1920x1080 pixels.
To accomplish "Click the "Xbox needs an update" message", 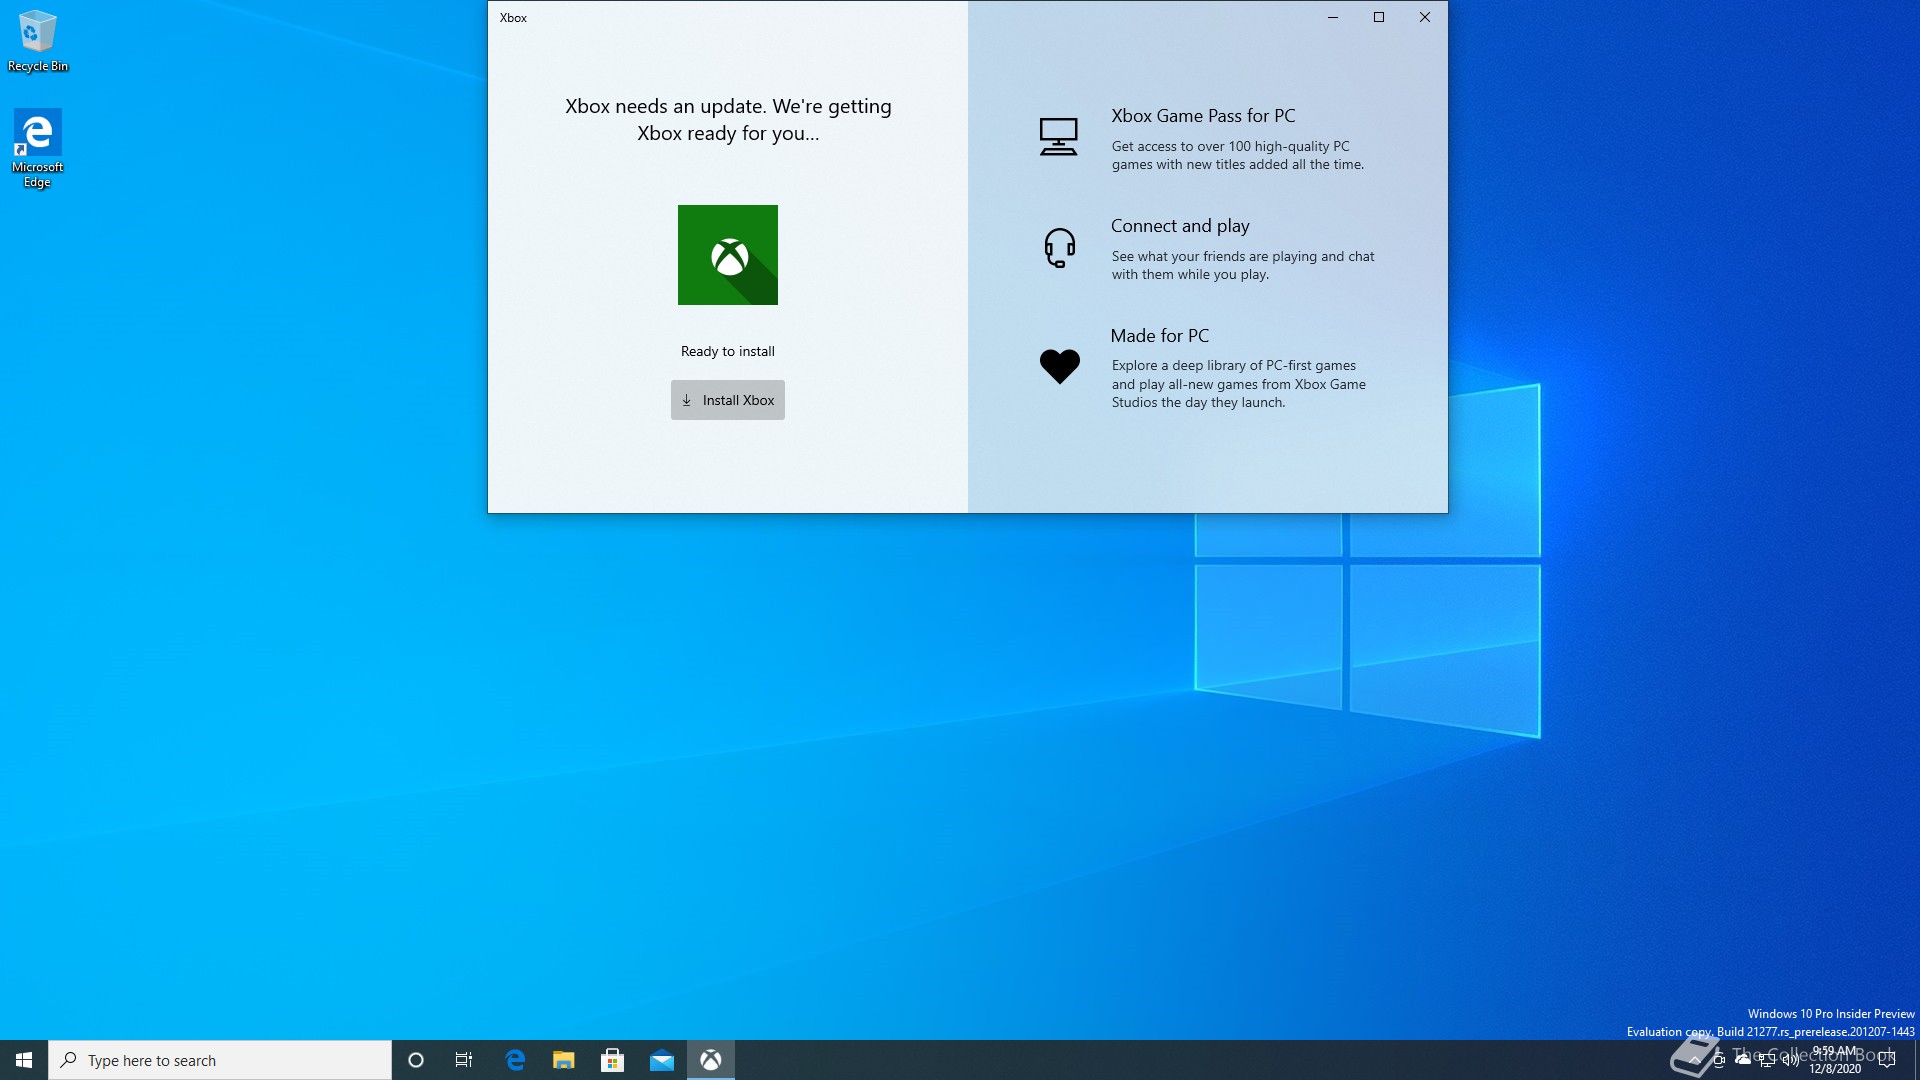I will coord(728,119).
